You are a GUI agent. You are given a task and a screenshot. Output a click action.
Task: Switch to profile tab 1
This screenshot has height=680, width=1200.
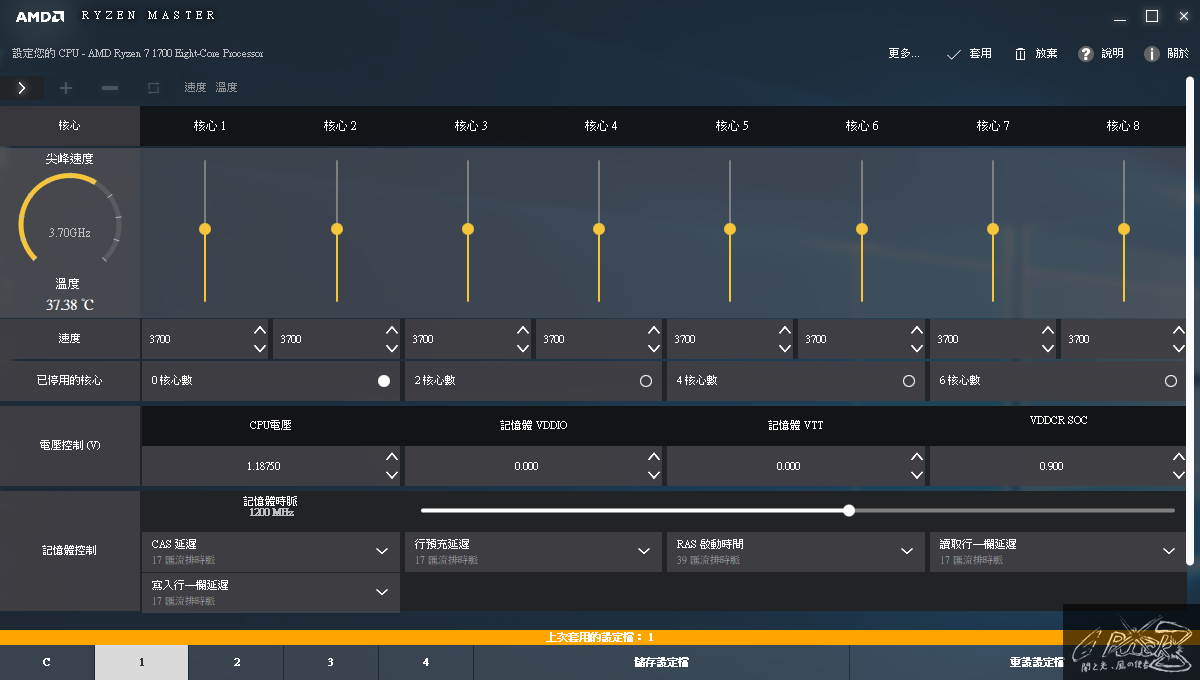[141, 662]
